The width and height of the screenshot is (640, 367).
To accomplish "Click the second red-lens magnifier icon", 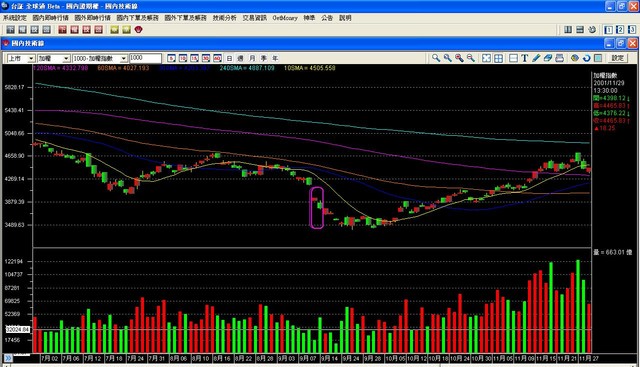I will tap(471, 58).
